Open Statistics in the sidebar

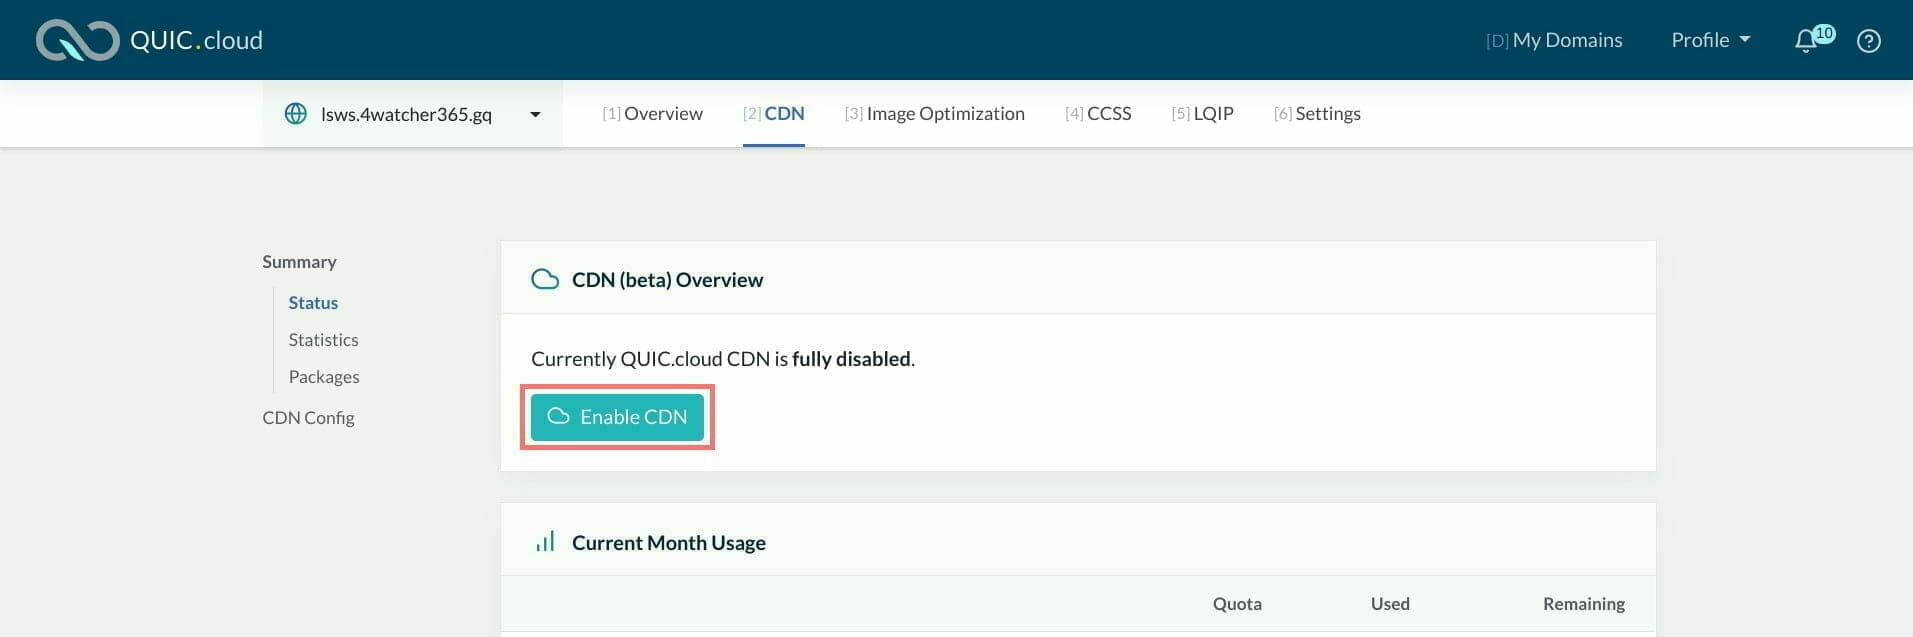pos(323,339)
